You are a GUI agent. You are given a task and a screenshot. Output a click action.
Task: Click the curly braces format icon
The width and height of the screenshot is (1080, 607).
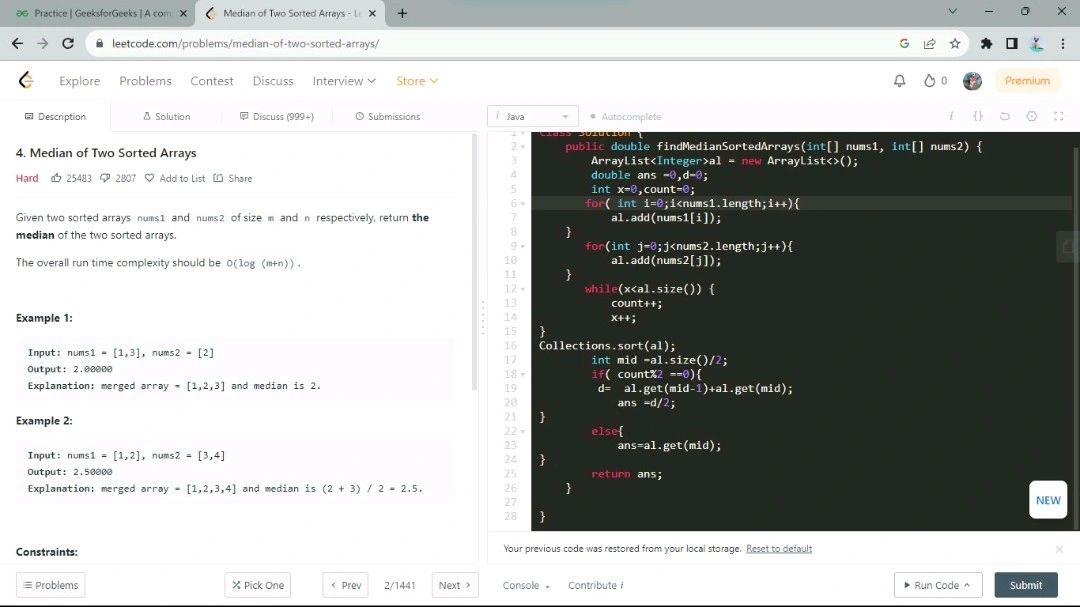click(977, 116)
